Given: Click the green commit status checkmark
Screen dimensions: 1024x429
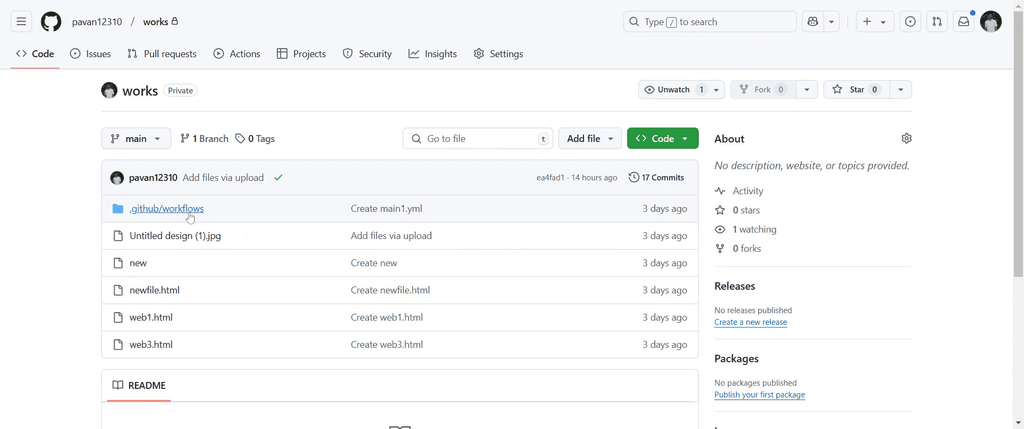Looking at the screenshot, I should 279,177.
